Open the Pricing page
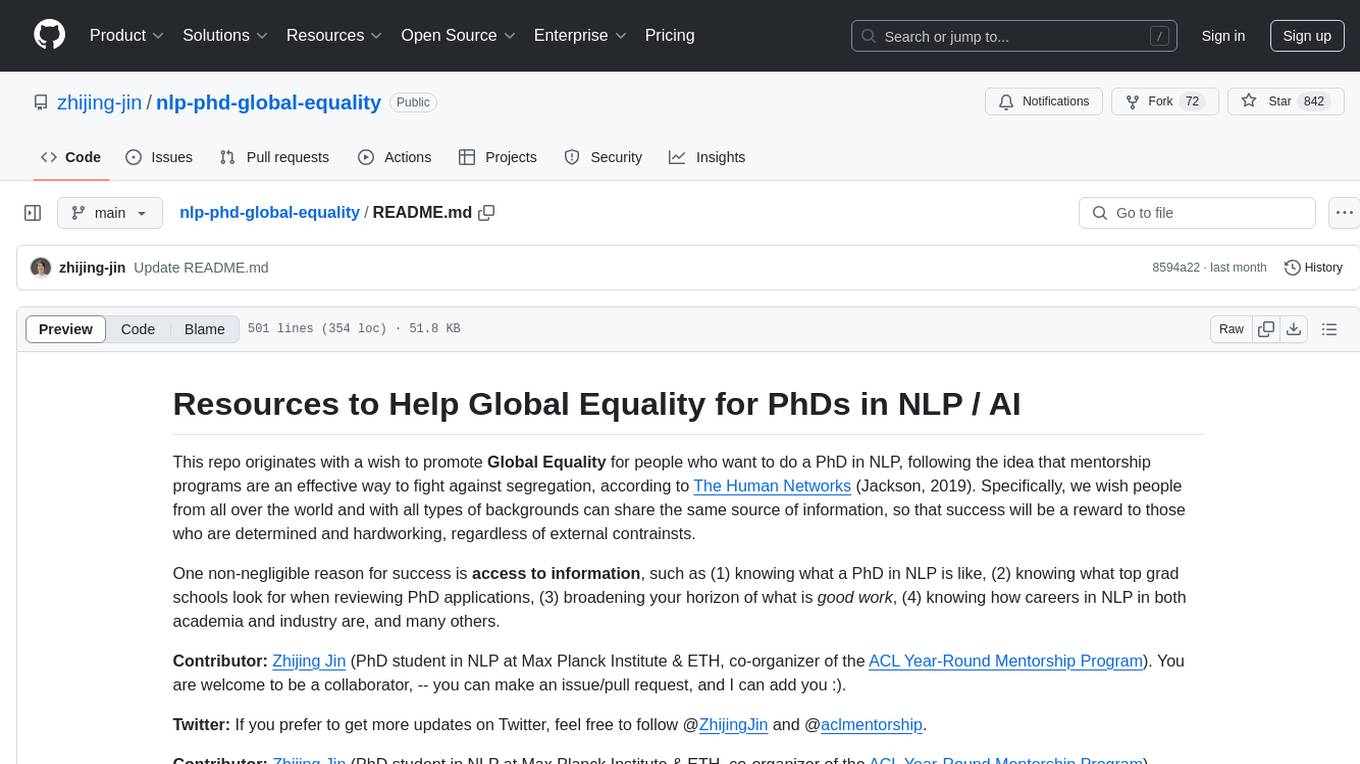The width and height of the screenshot is (1360, 764). click(x=670, y=35)
